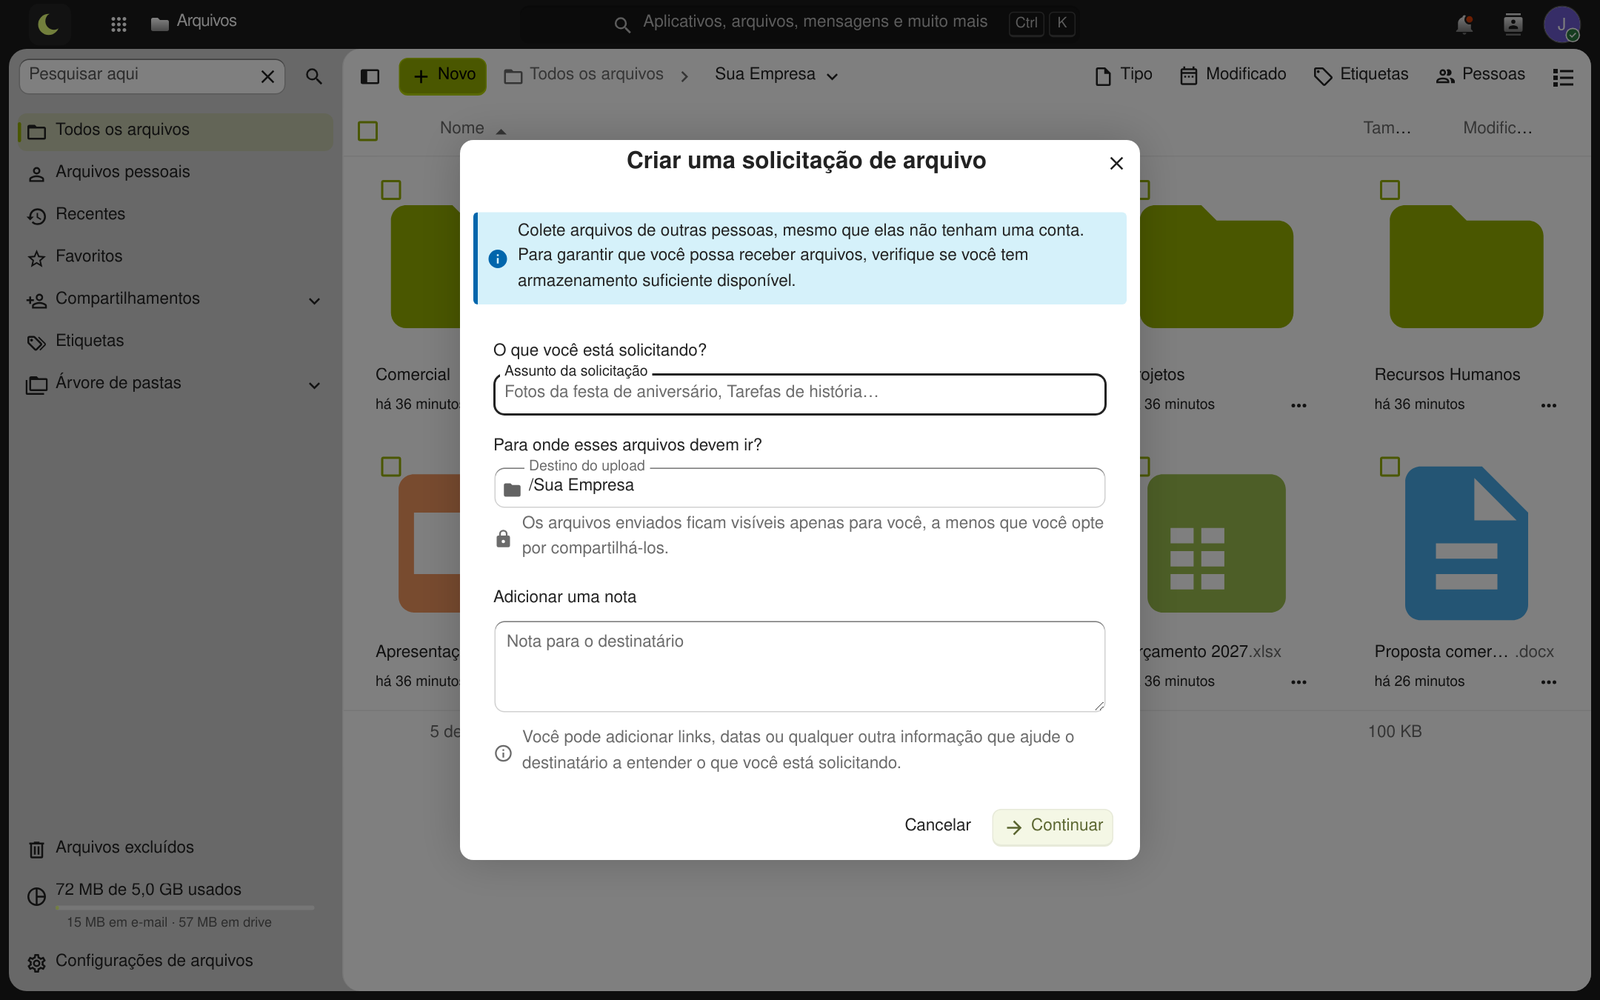1600x1000 pixels.
Task: Open the Pessoas filter dropdown
Action: tap(1480, 75)
